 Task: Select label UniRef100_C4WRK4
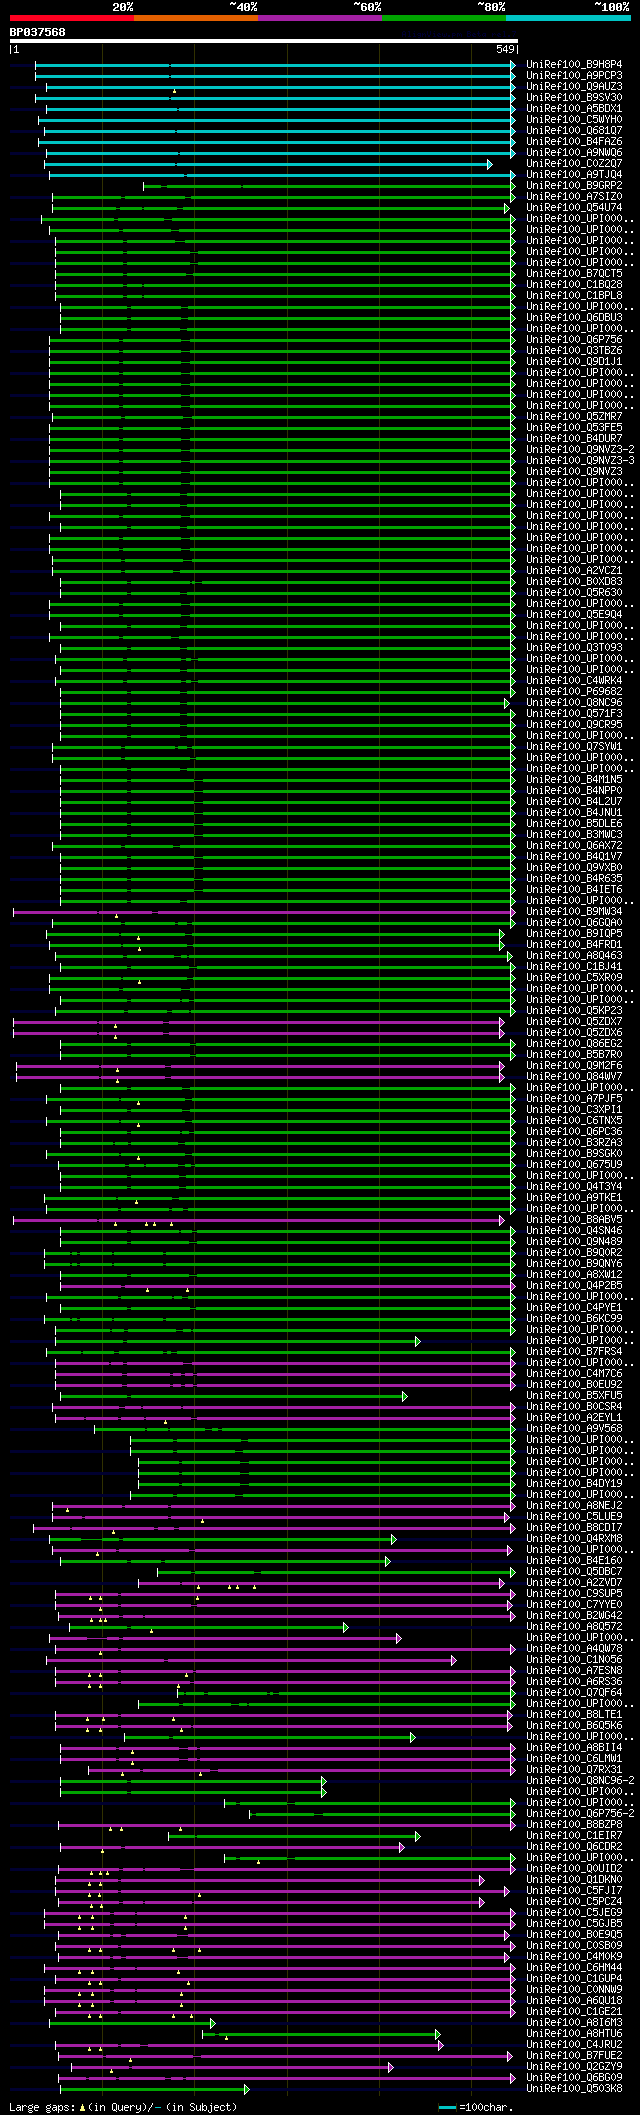[x=574, y=681]
